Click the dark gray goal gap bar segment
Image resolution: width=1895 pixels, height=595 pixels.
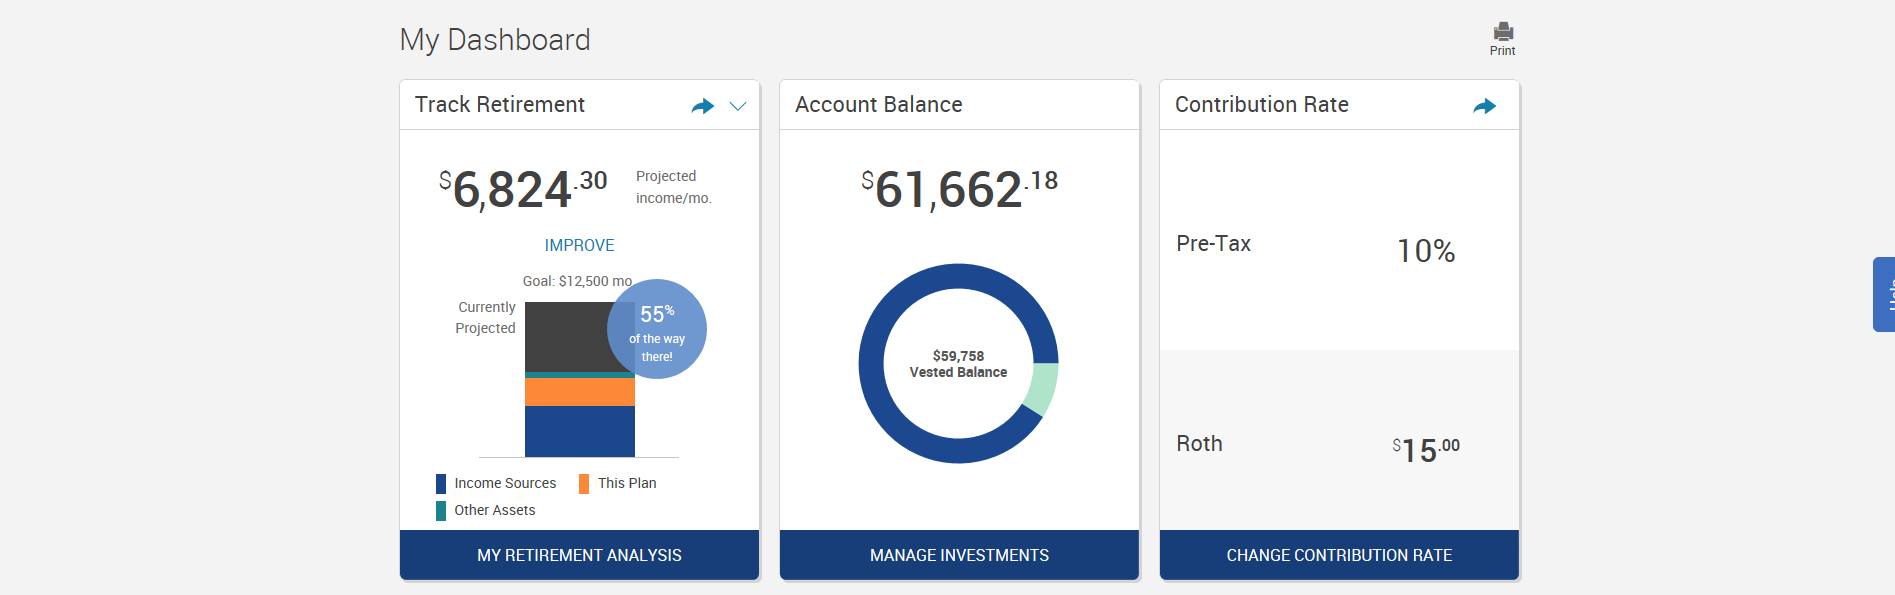tap(565, 337)
